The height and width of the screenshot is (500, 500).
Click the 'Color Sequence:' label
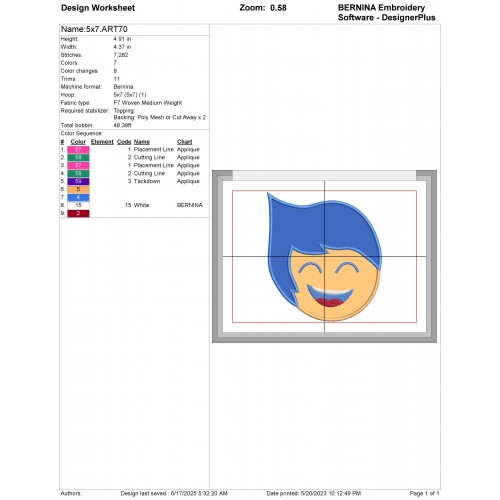81,134
